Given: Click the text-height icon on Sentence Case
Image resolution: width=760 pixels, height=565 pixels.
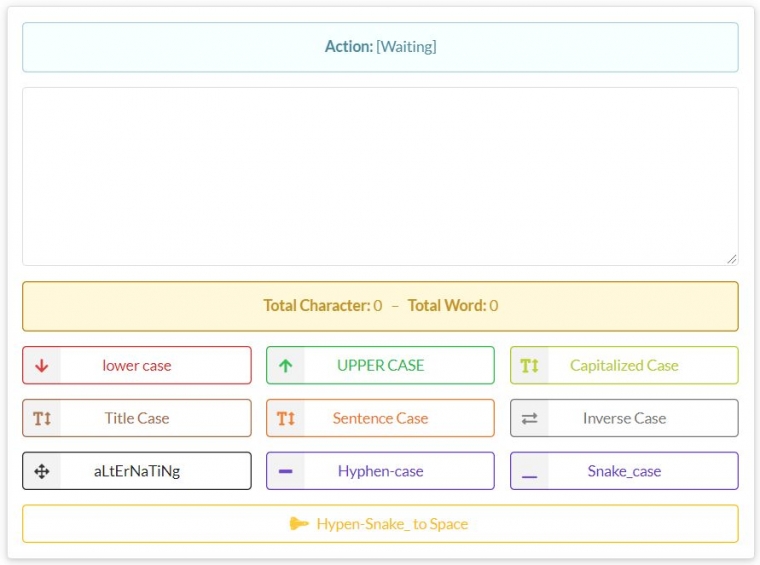Looking at the screenshot, I should [285, 418].
